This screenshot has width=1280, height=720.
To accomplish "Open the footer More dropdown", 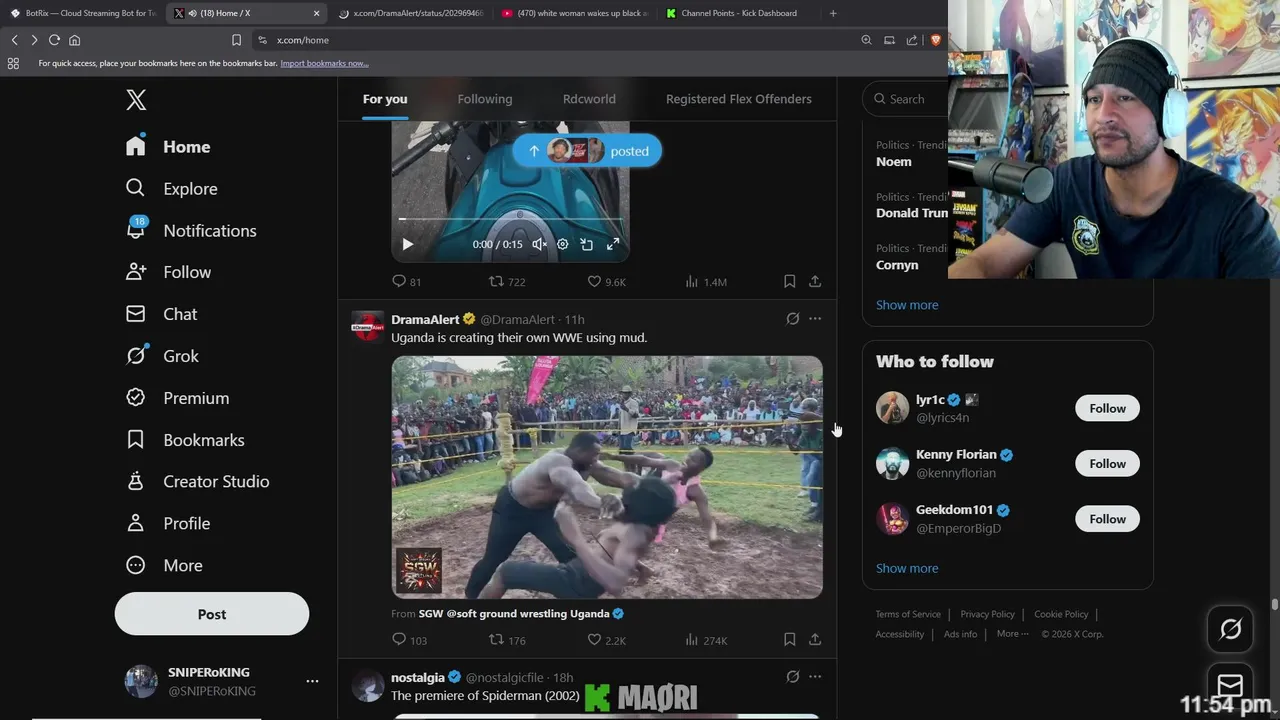I will point(1012,634).
